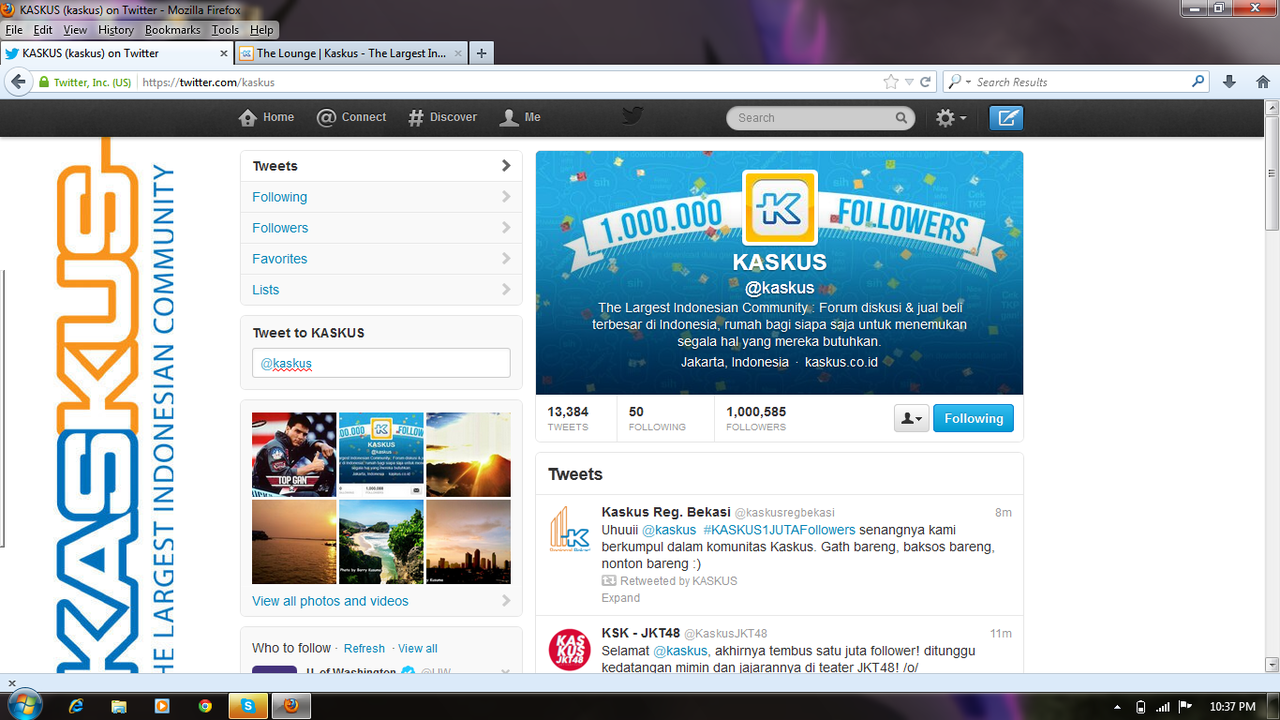
Task: Click View all in Who to follow
Action: tap(417, 648)
